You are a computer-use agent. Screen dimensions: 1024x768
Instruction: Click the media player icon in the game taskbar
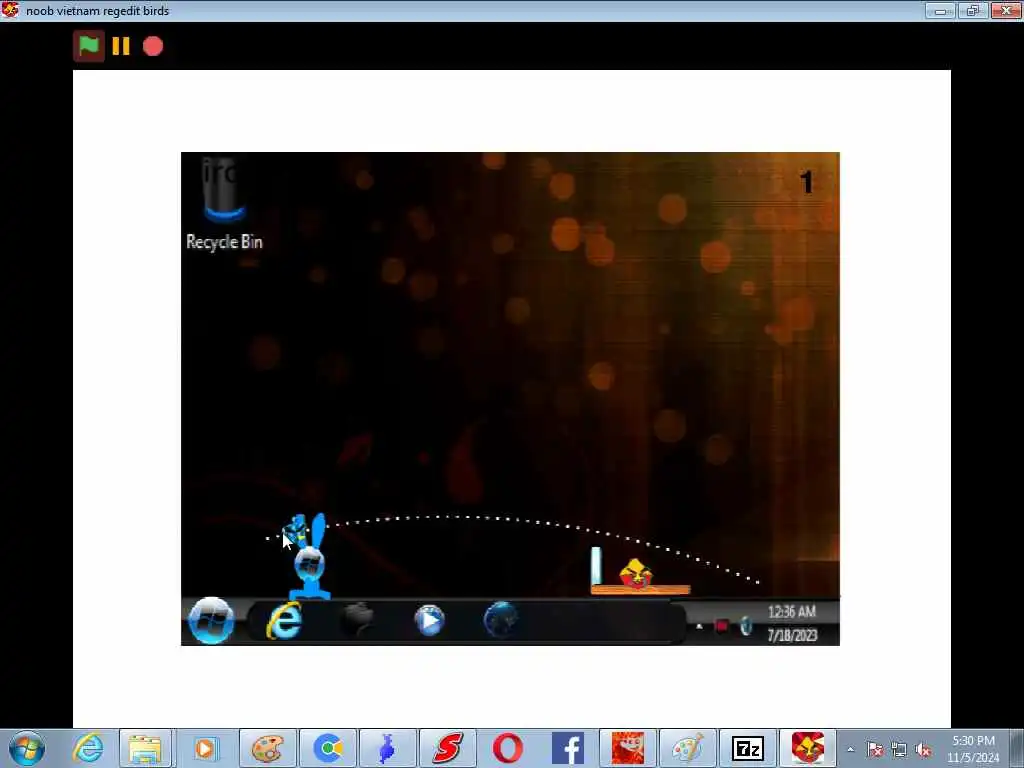(x=429, y=620)
